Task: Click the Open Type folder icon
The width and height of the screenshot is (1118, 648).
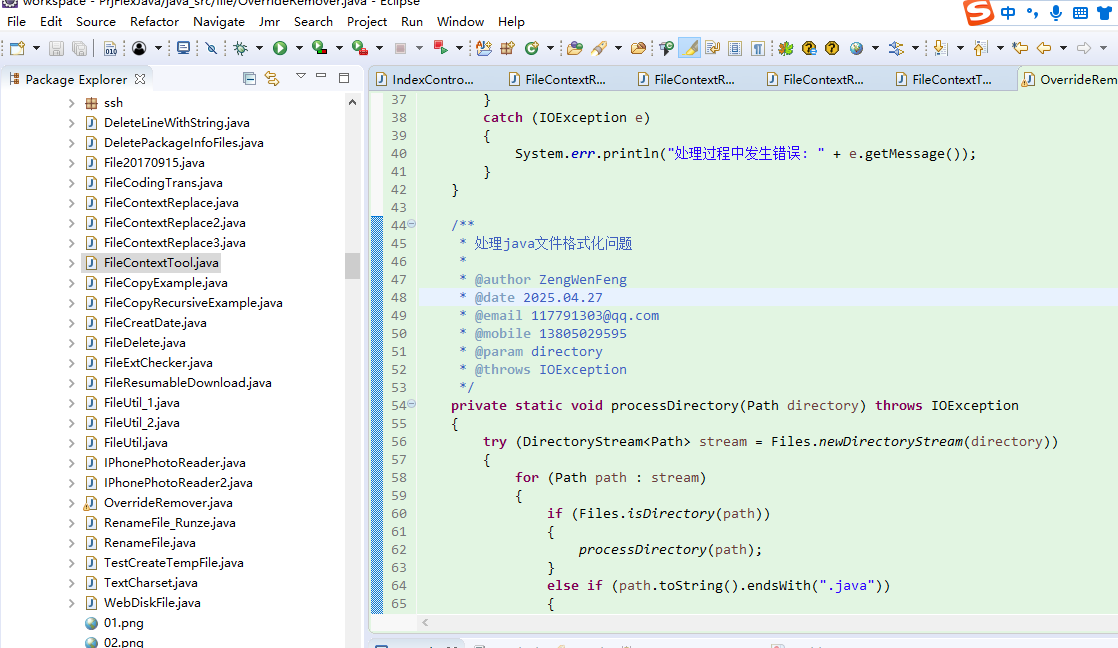Action: tap(575, 48)
